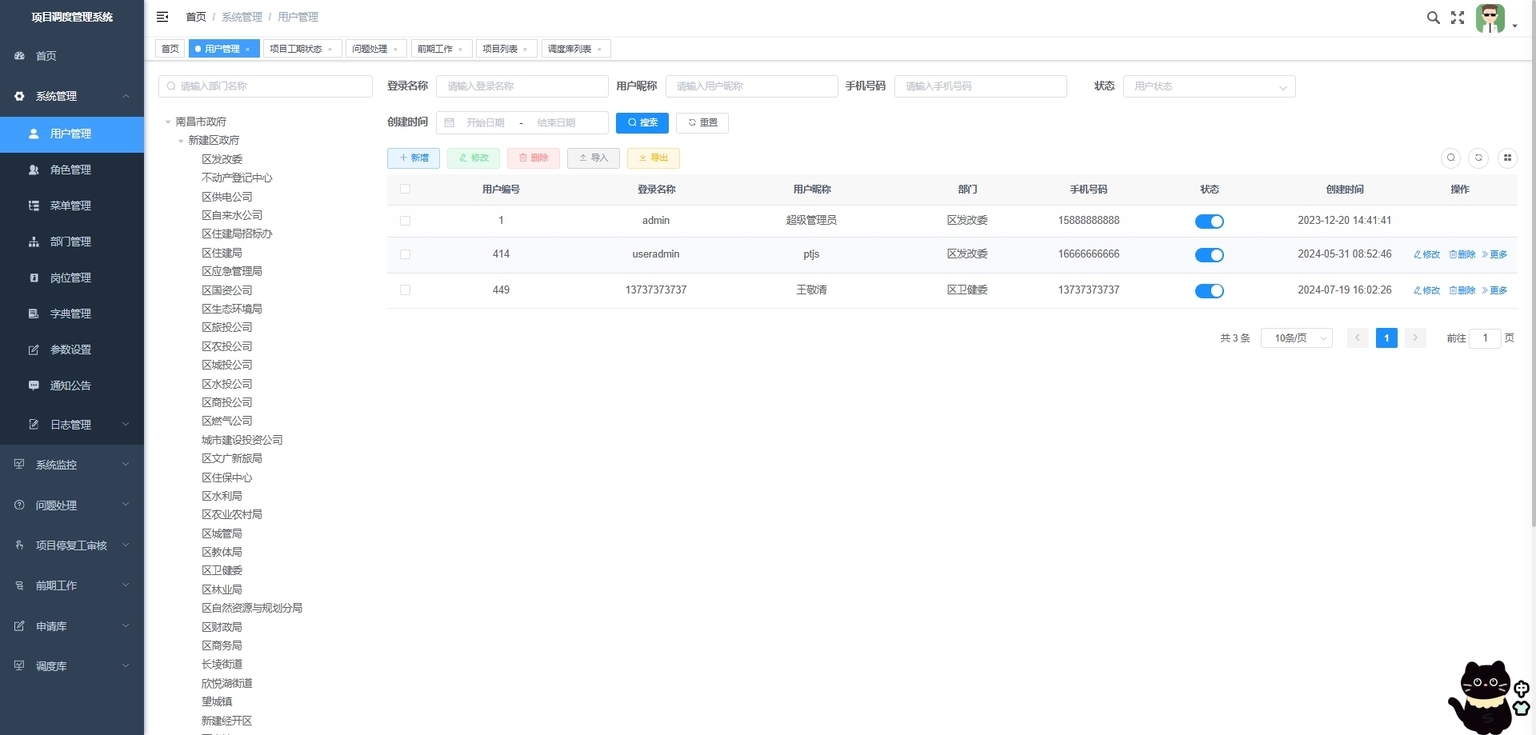Open the header search magnifier icon
1536x735 pixels.
point(1433,17)
